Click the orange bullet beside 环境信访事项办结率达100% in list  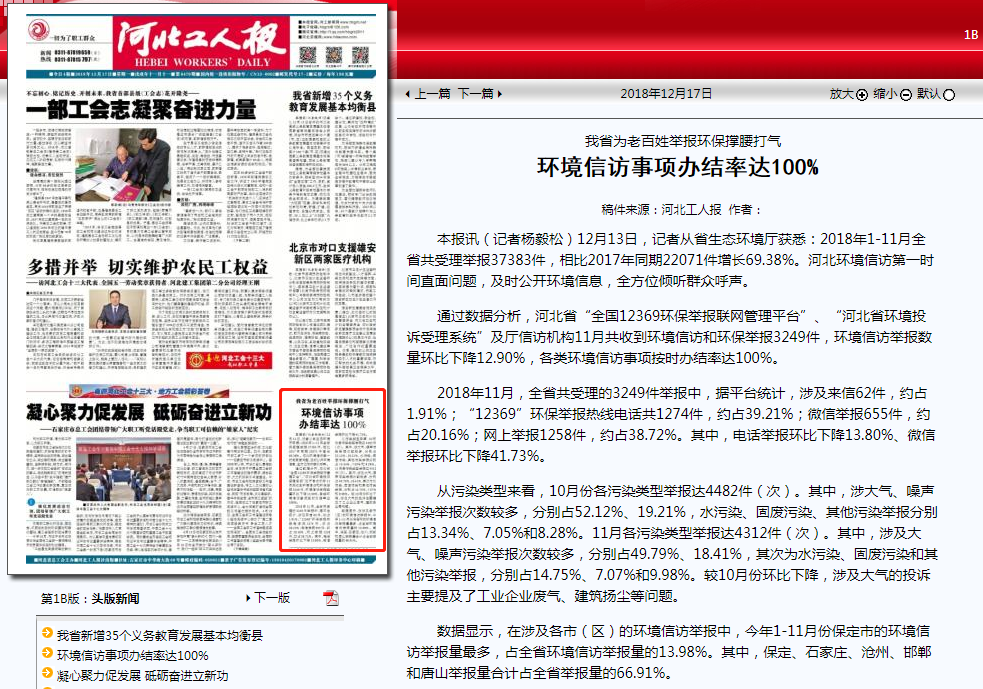point(47,655)
